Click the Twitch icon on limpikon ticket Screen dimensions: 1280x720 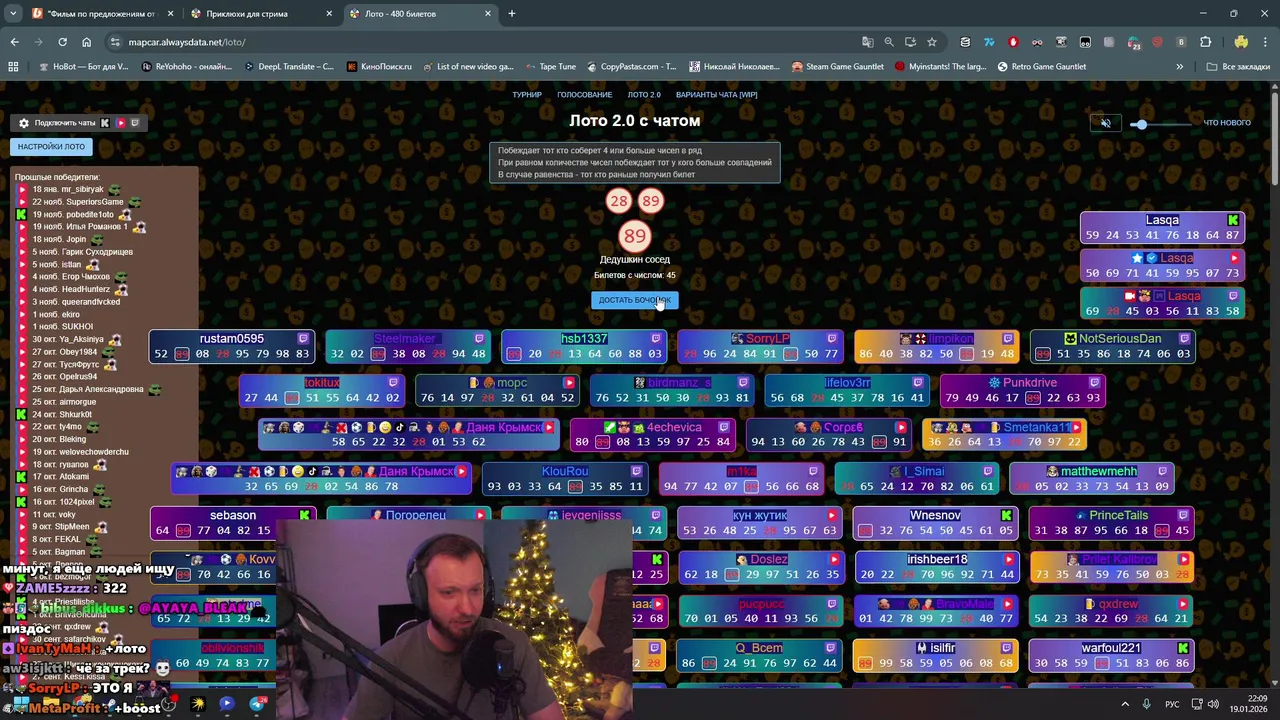pos(1007,339)
